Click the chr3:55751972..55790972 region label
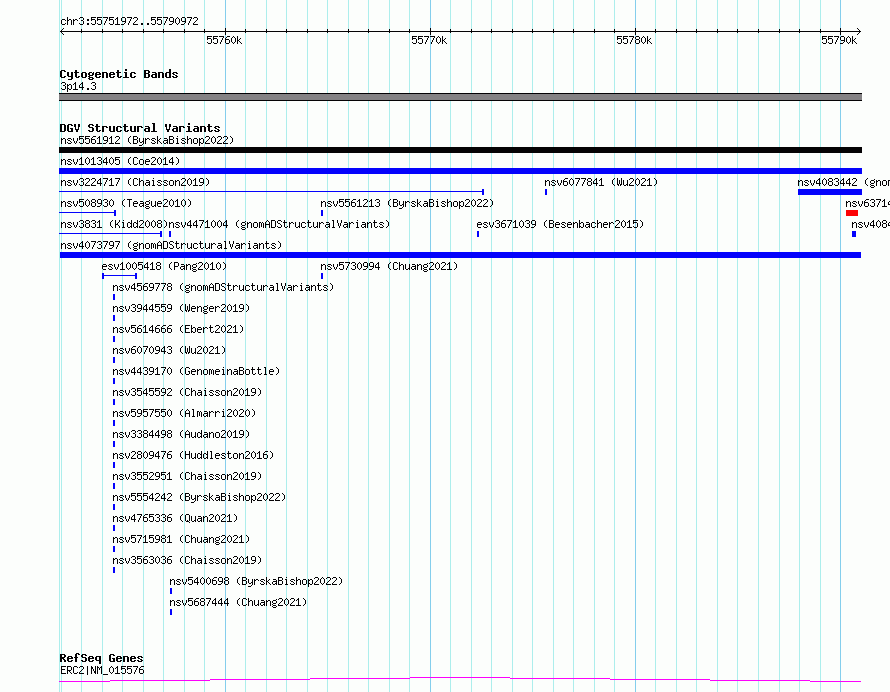 pos(129,22)
